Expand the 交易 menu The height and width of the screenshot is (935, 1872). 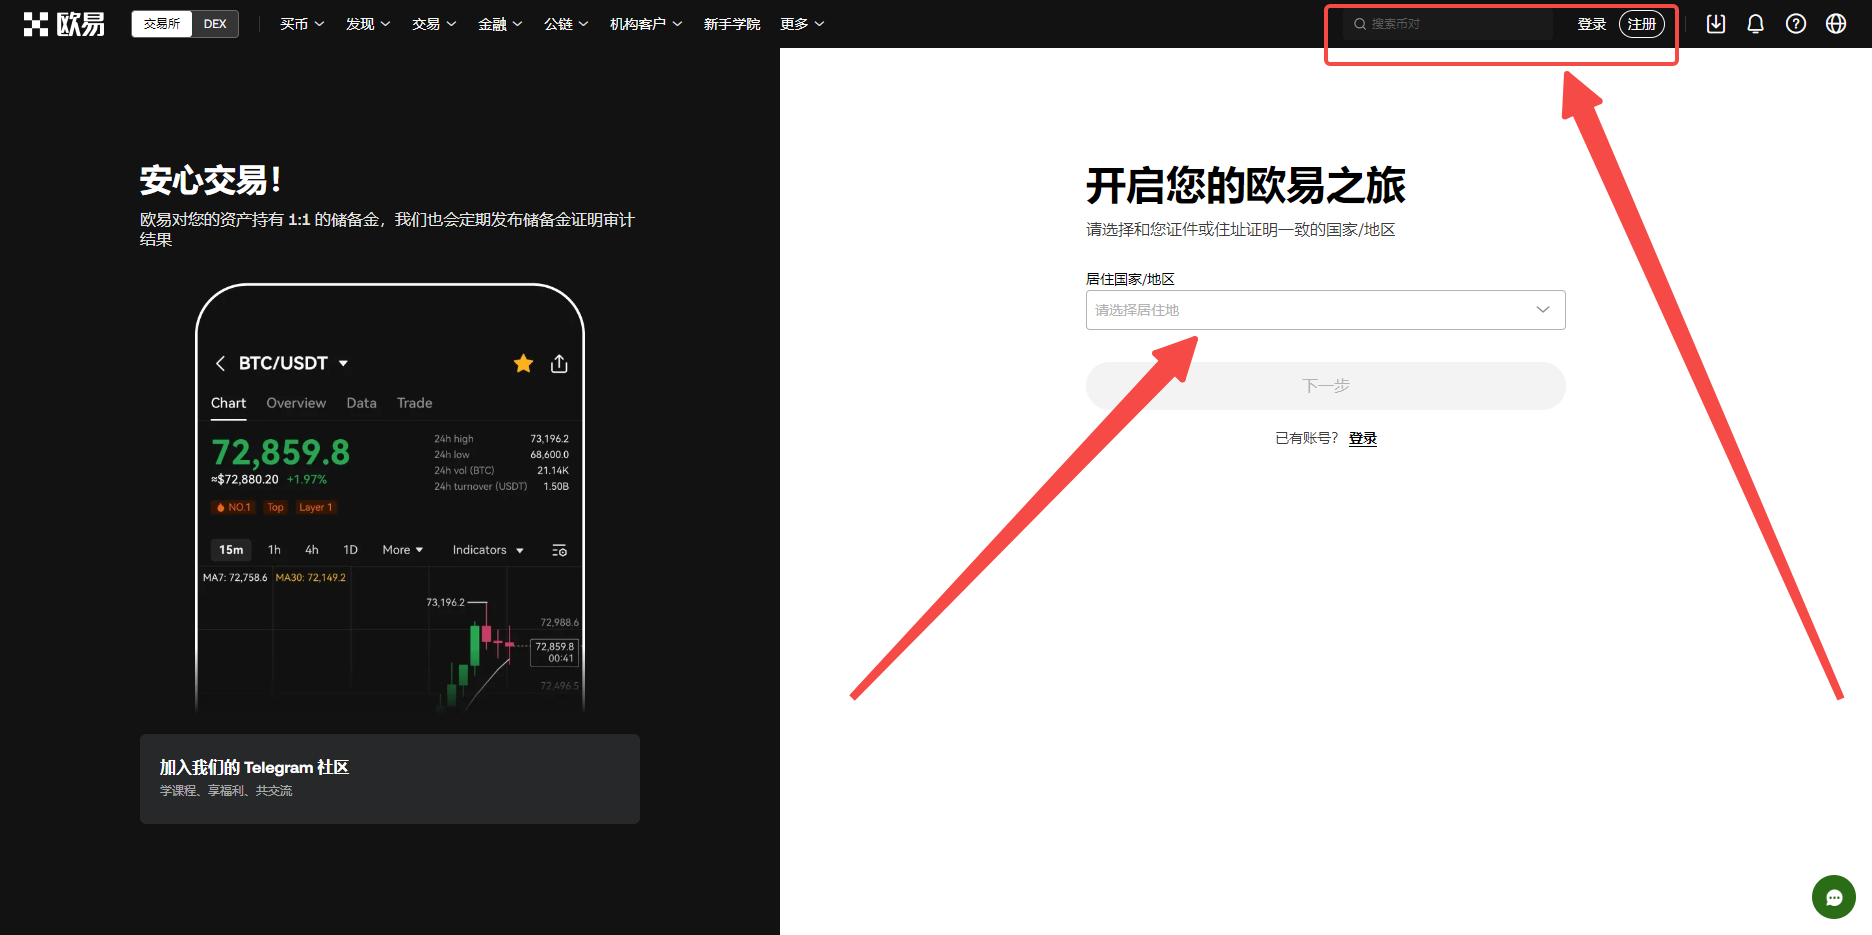pyautogui.click(x=434, y=24)
